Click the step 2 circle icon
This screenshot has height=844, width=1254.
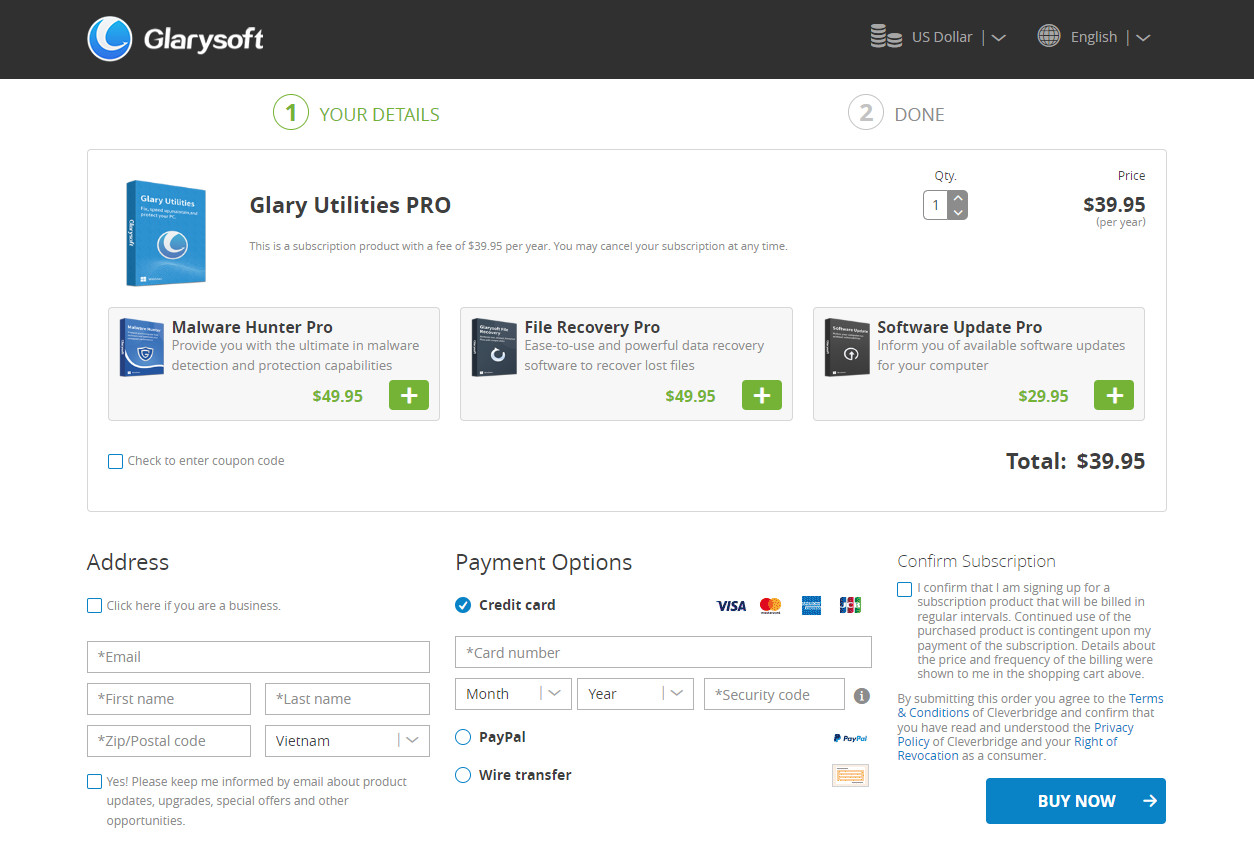click(x=866, y=113)
